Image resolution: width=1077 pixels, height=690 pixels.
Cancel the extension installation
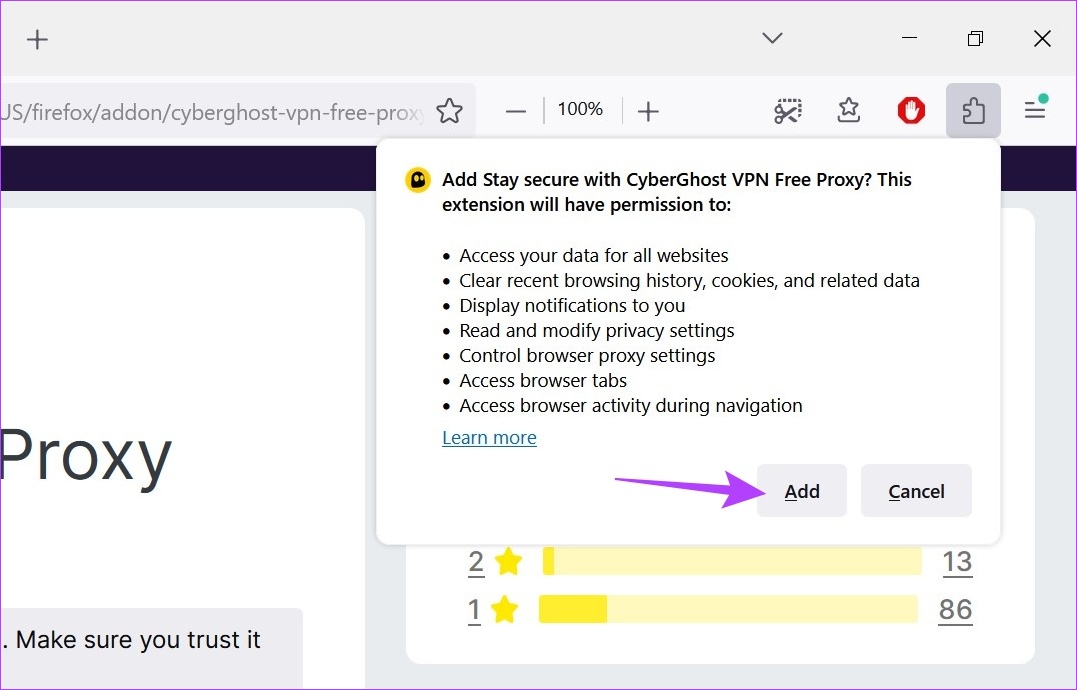[915, 491]
